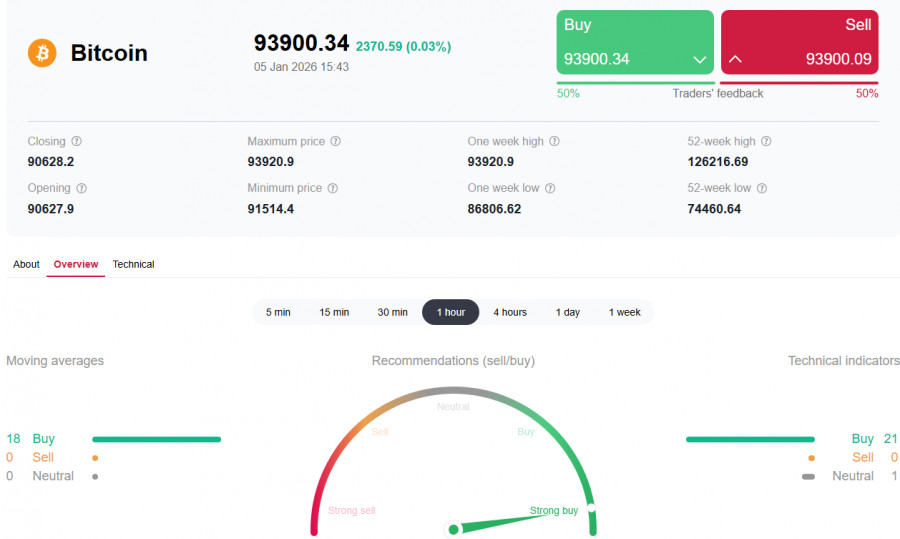The image size is (900, 539).
Task: Click Technical indicators Neutral row label
Action: (x=853, y=476)
